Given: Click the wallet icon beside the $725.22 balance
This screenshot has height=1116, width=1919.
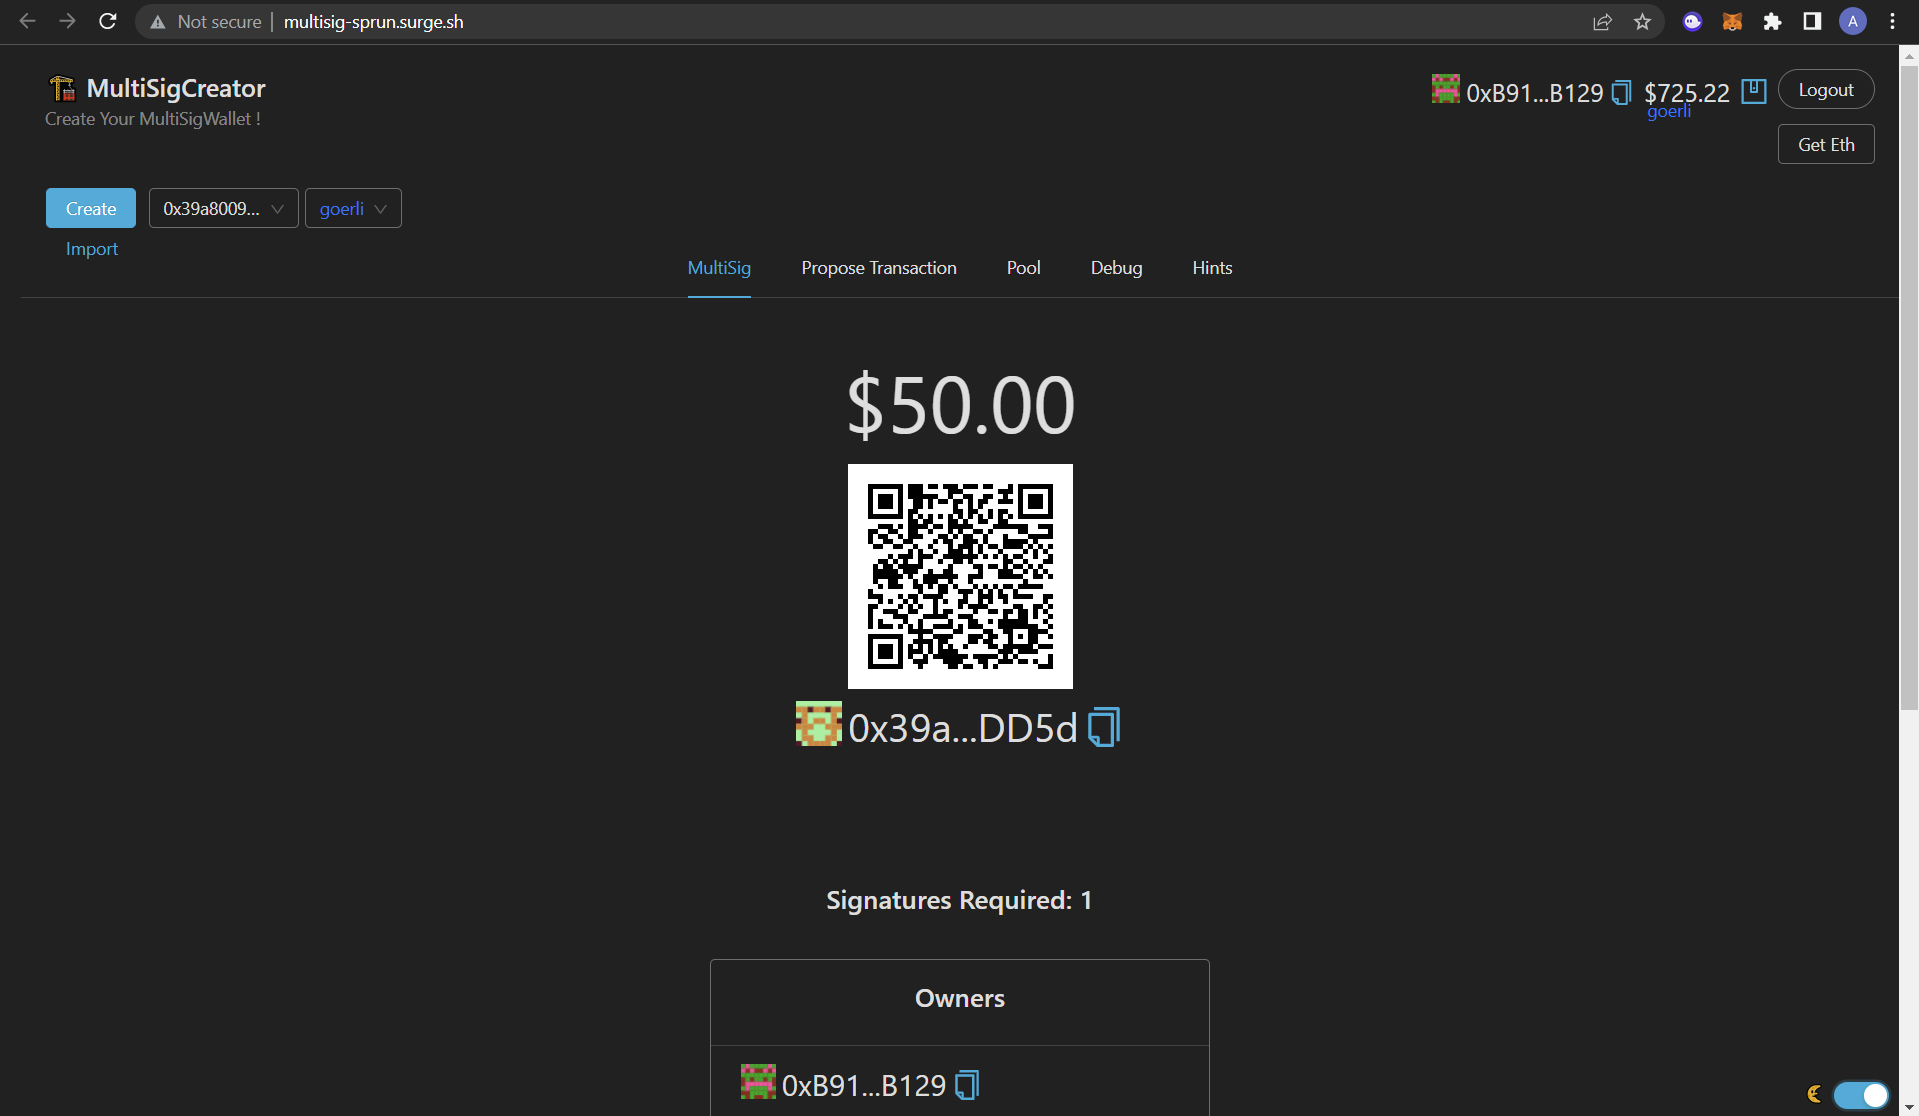Looking at the screenshot, I should coord(1753,90).
